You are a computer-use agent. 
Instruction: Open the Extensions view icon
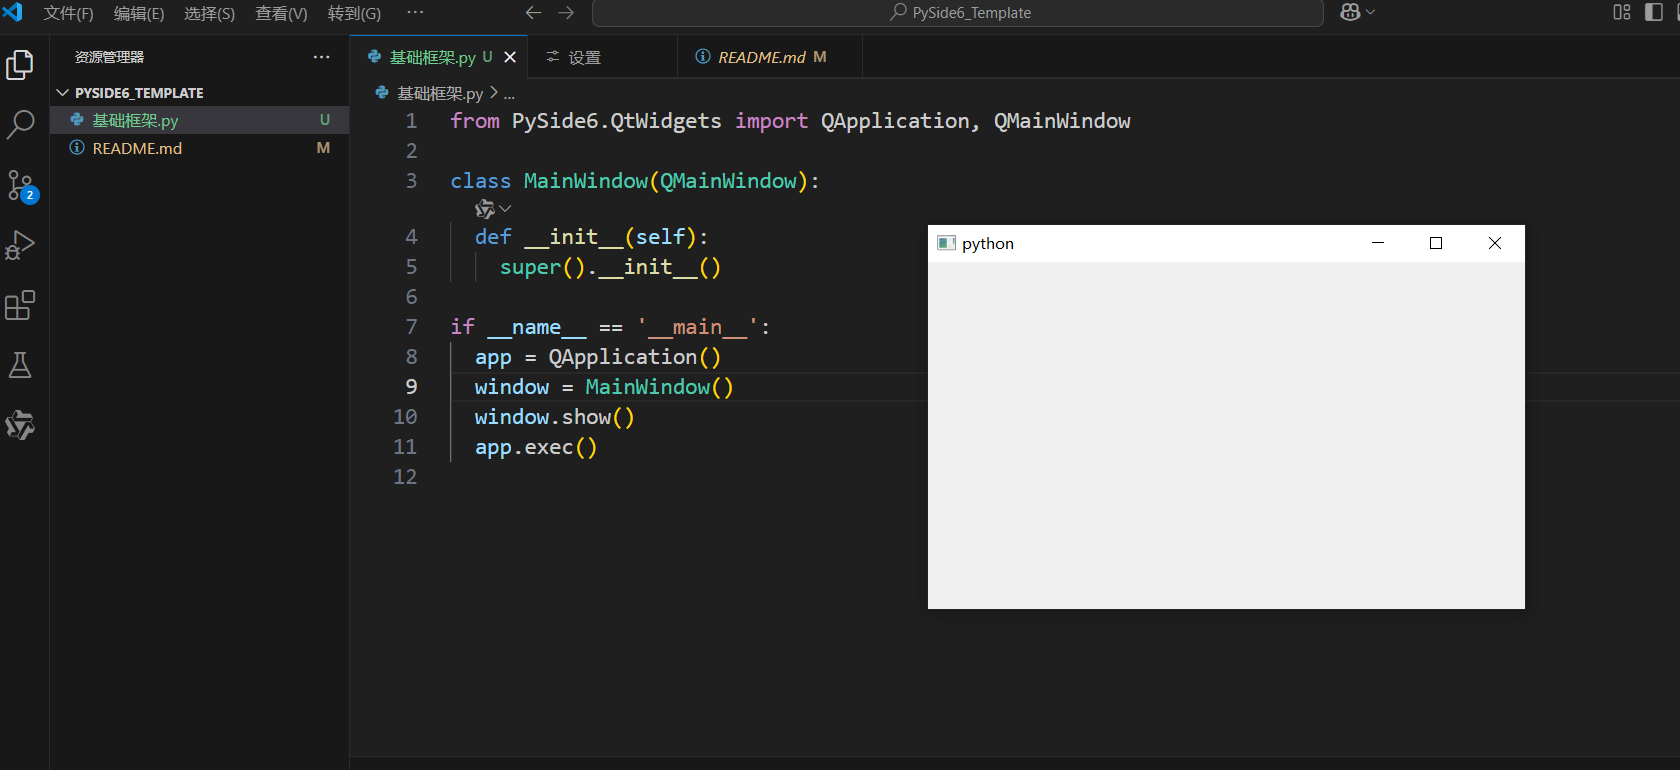tap(20, 306)
